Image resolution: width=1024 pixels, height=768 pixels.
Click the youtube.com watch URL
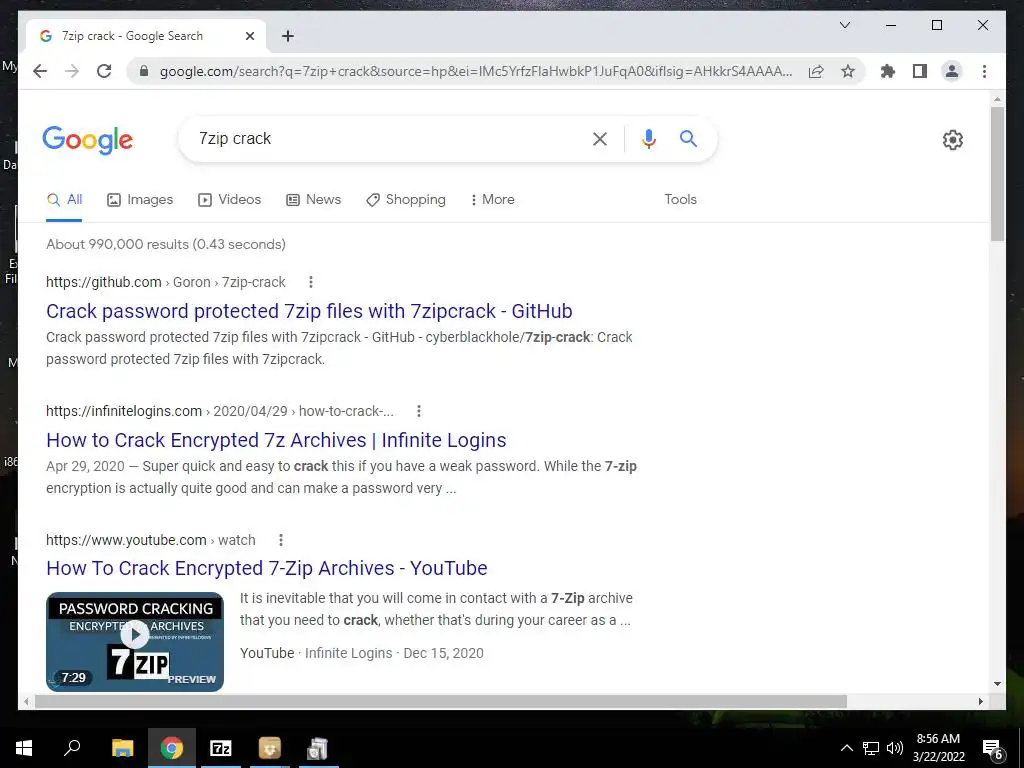click(151, 540)
